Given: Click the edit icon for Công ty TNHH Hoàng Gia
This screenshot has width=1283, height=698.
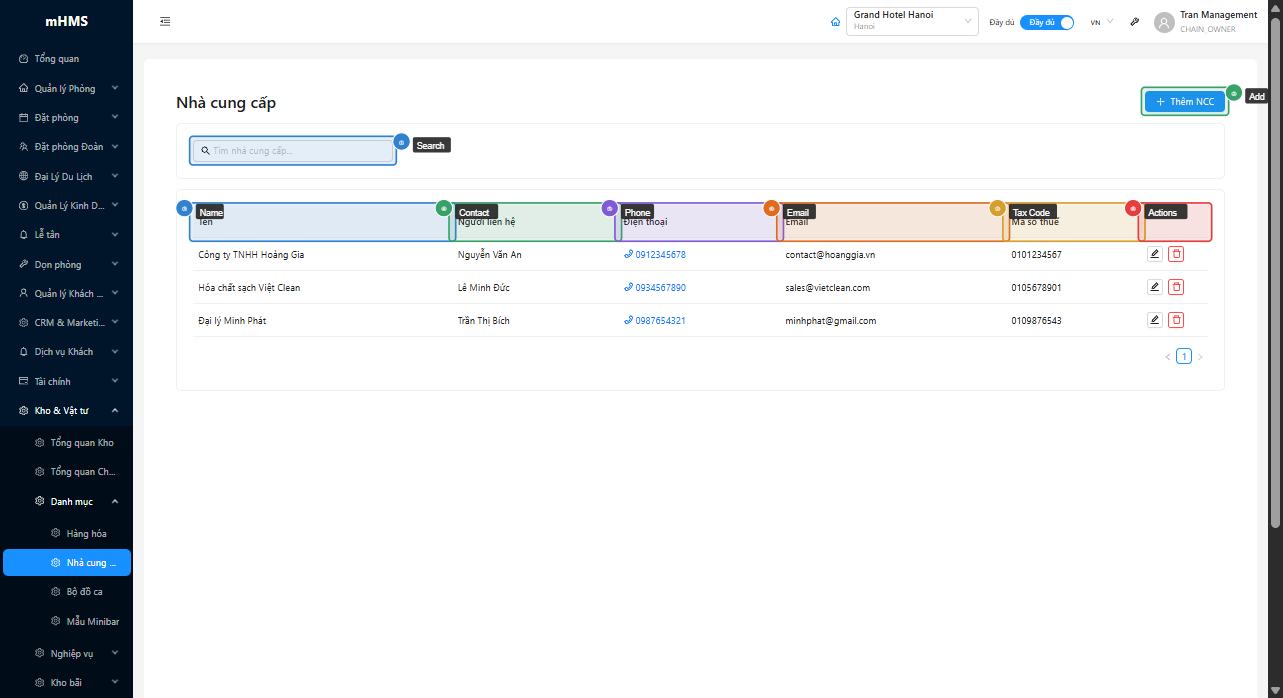Looking at the screenshot, I should [1154, 254].
